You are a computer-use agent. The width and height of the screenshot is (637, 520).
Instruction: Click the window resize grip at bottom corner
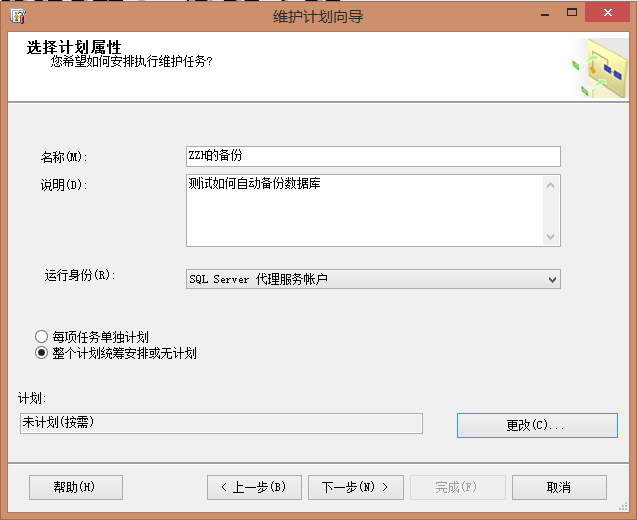coord(623,506)
